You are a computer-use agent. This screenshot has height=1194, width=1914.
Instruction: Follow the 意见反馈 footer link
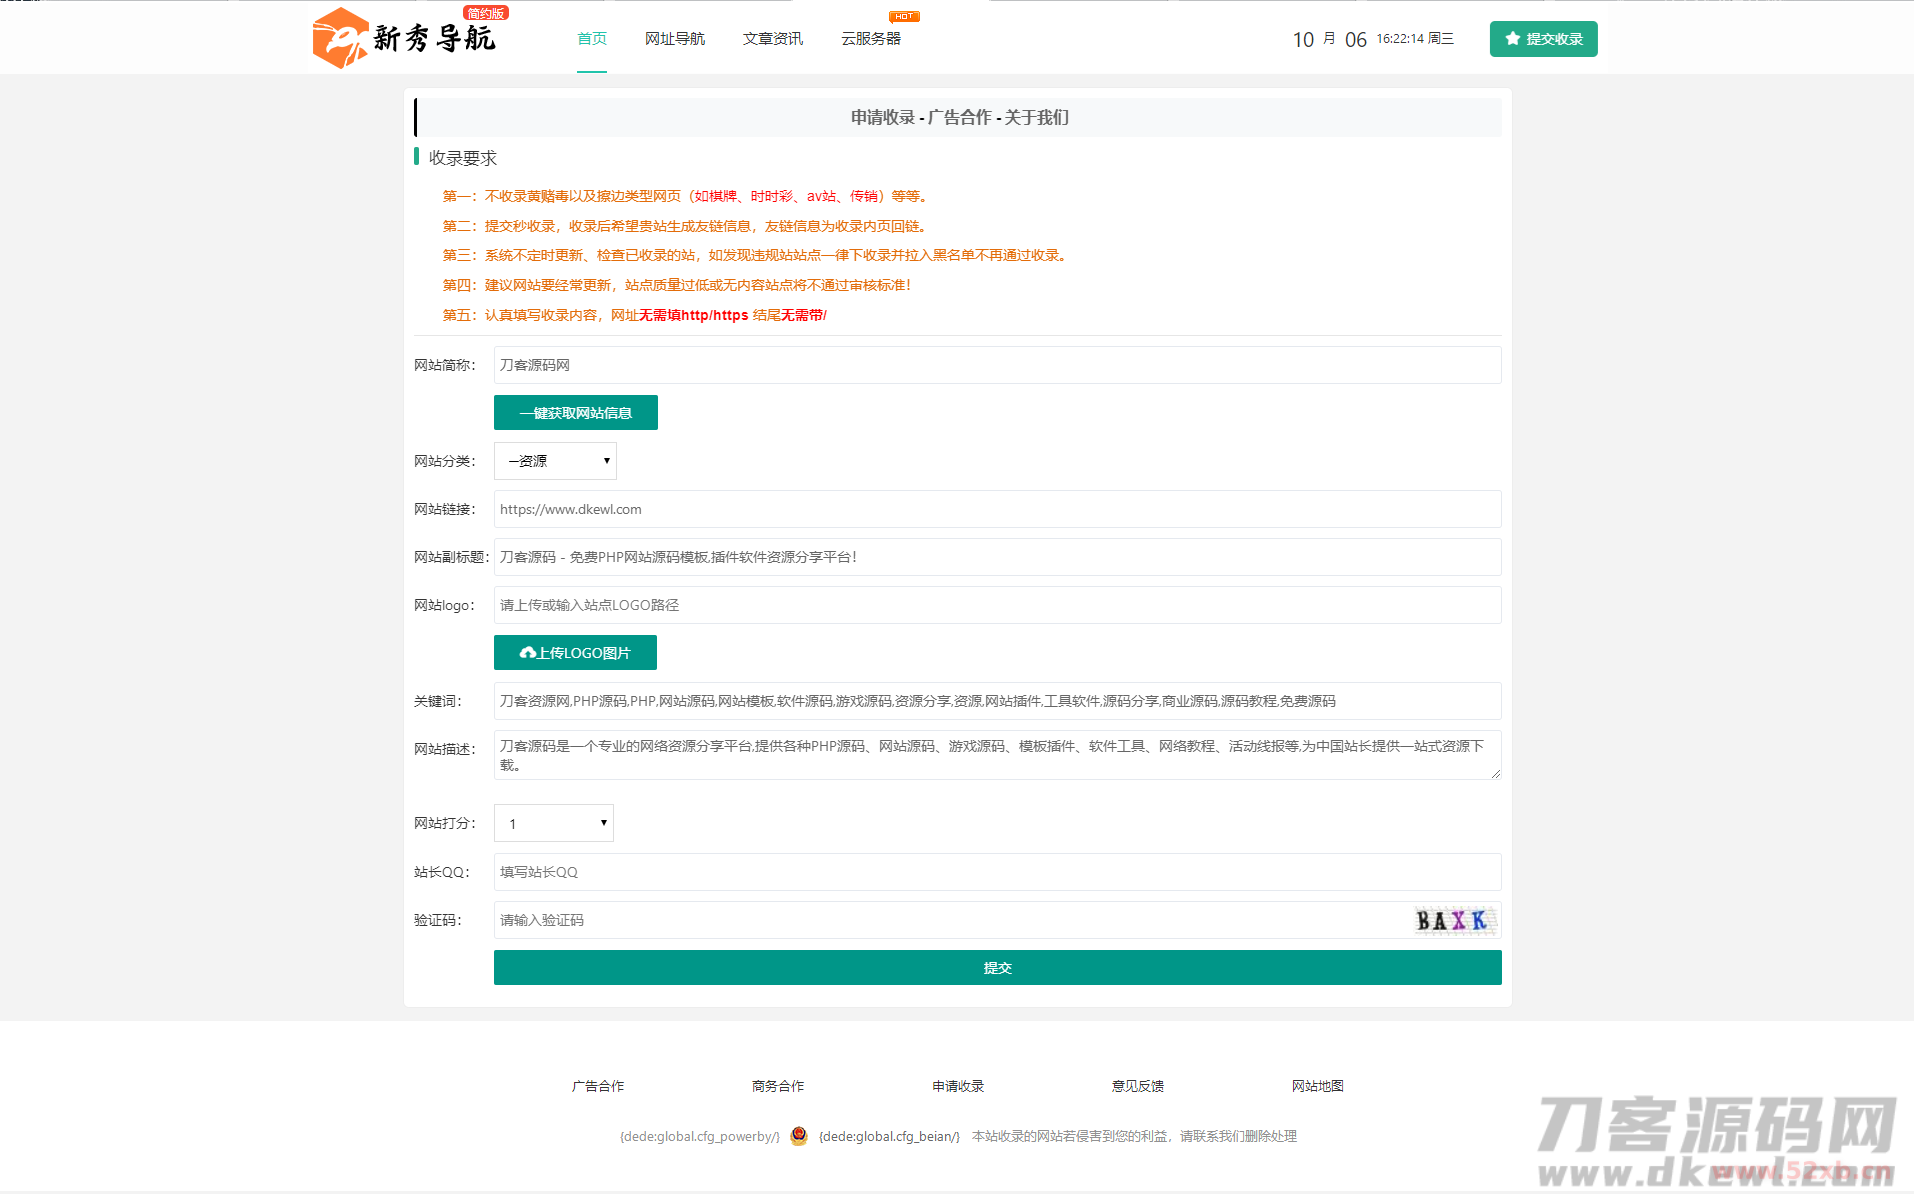[x=1137, y=1086]
